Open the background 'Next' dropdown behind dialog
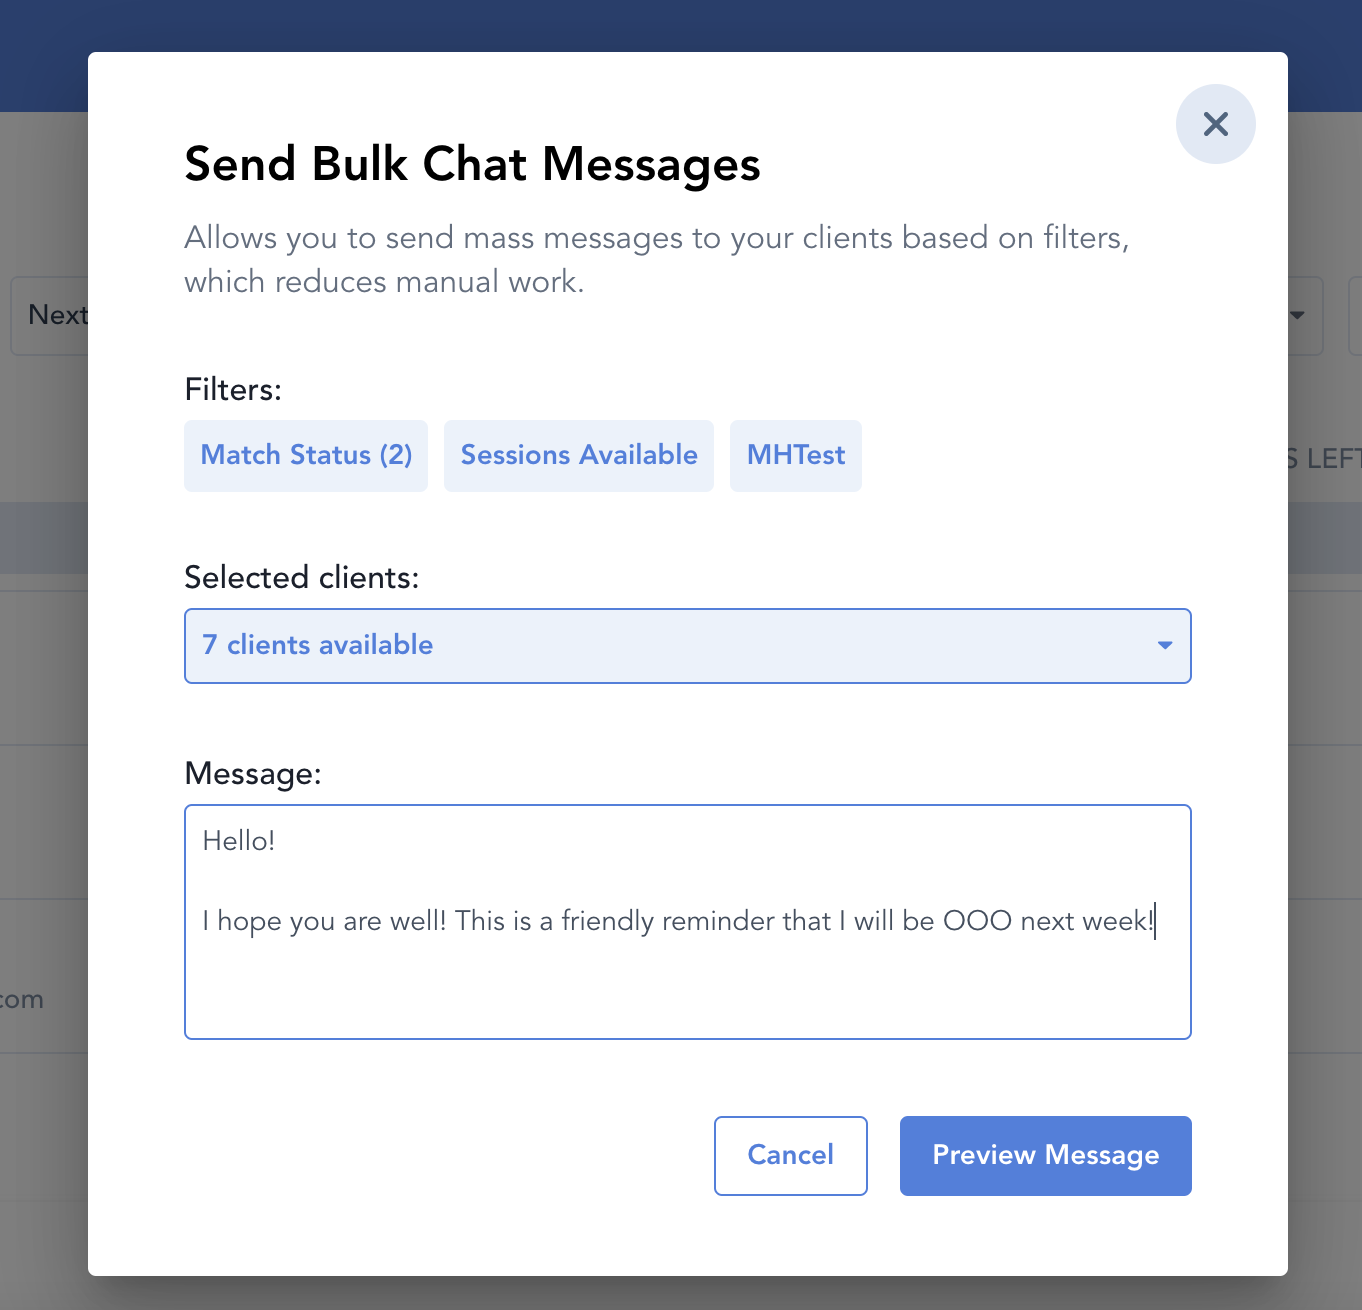Image resolution: width=1362 pixels, height=1310 pixels. click(50, 315)
